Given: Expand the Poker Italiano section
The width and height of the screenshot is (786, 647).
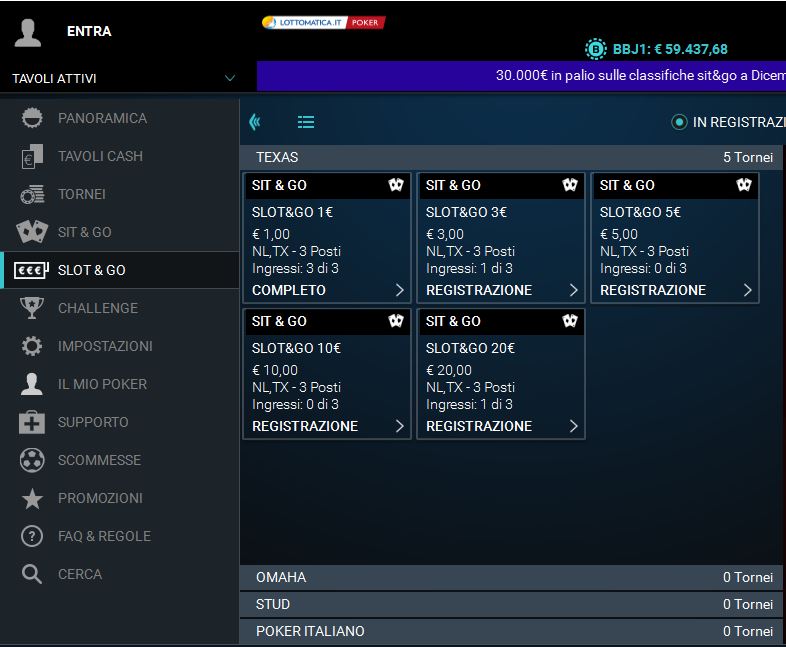Looking at the screenshot, I should tap(511, 631).
